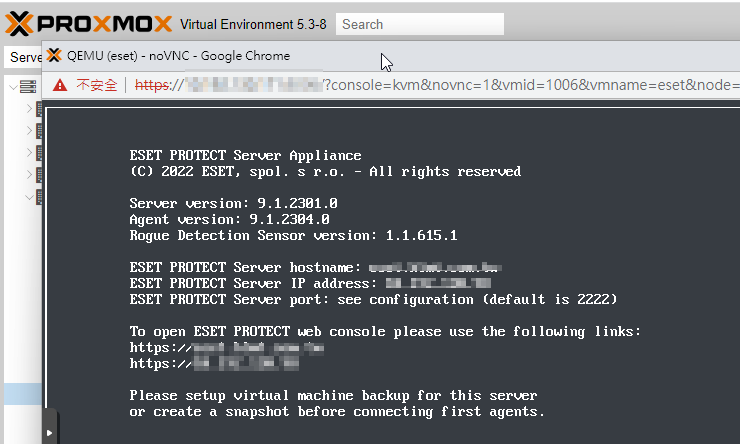Click the first node's server icon
The image size is (740, 444).
(39, 109)
